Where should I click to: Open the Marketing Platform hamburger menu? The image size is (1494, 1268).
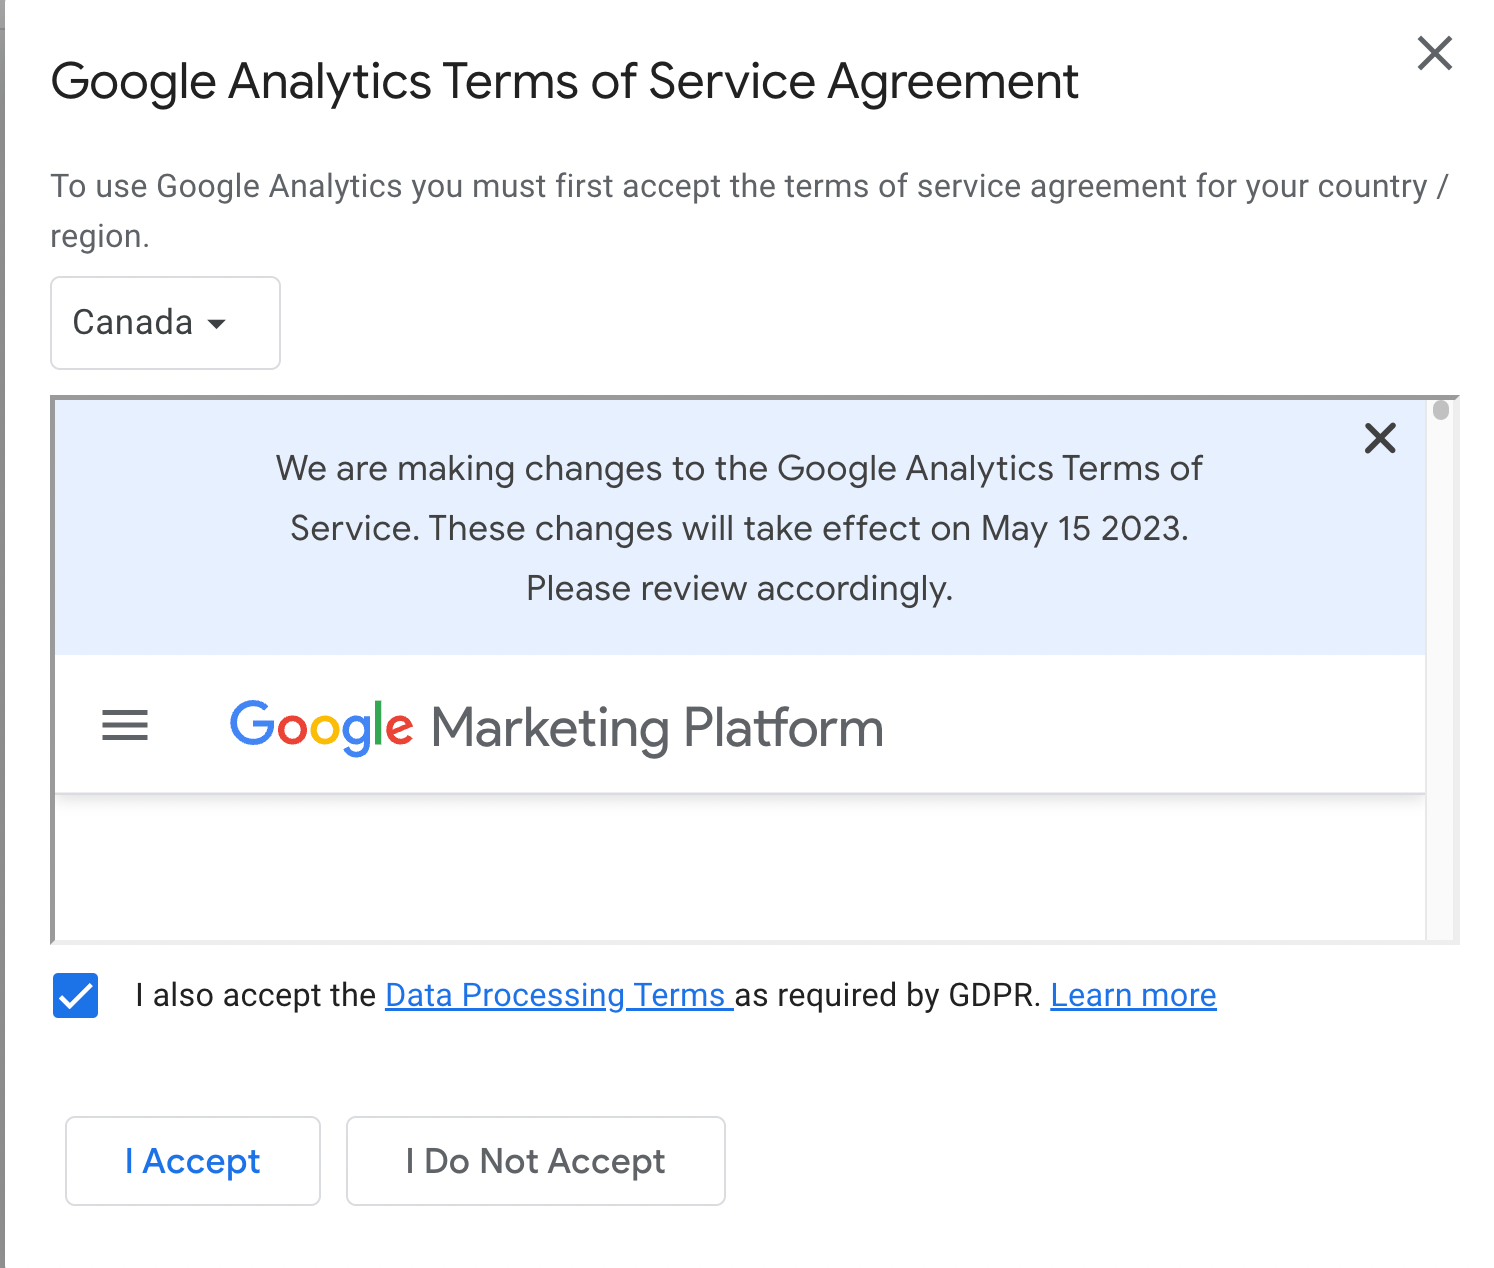coord(125,725)
